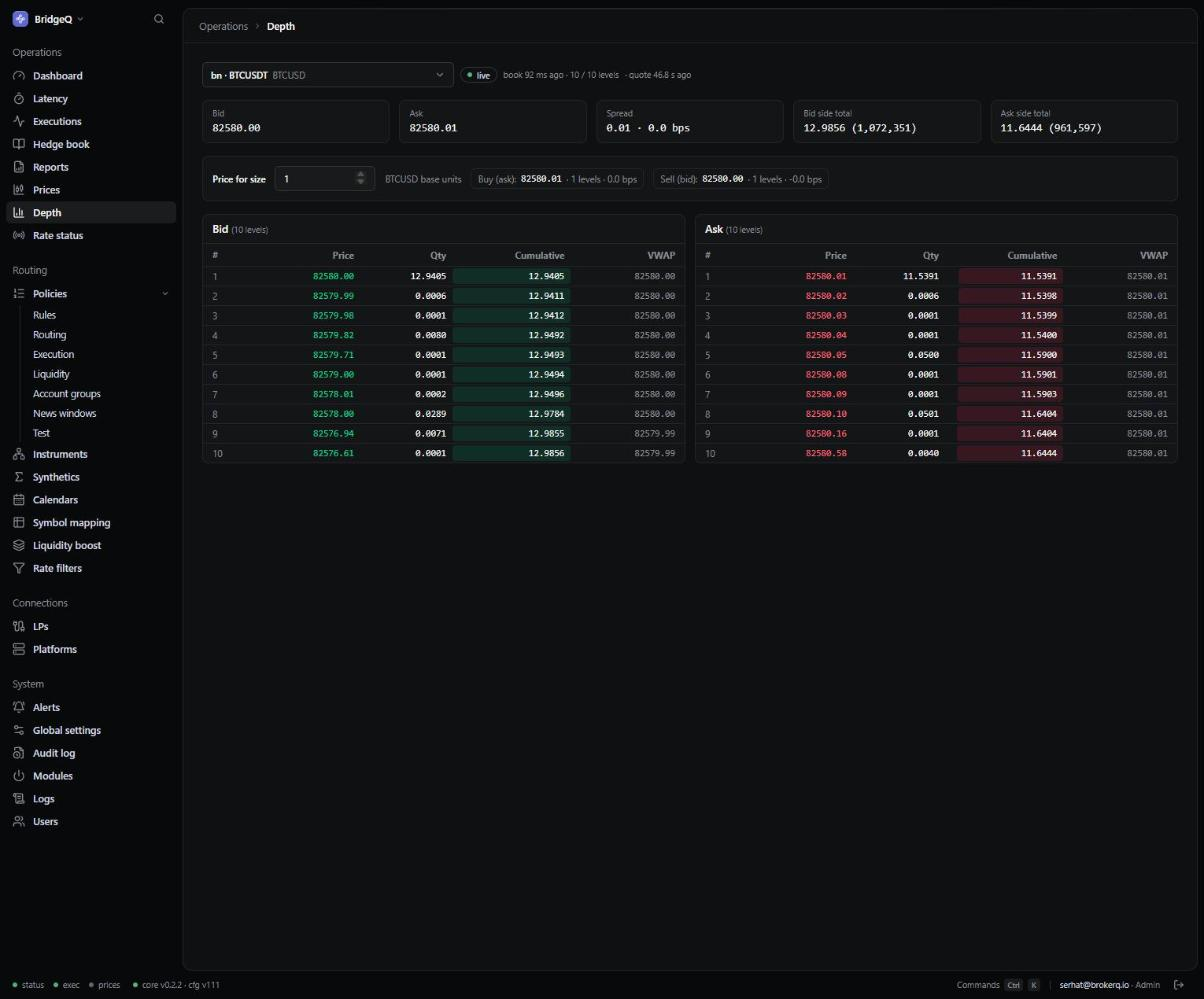Click the logout icon in status bar
This screenshot has height=999, width=1204.
(x=1178, y=985)
